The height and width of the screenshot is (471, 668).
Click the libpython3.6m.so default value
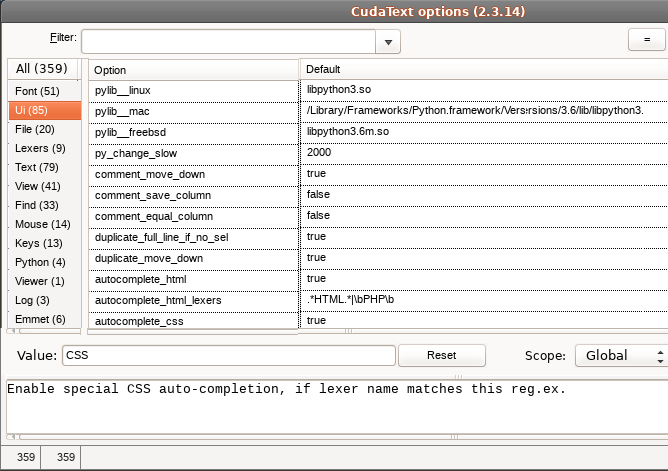click(x=484, y=132)
